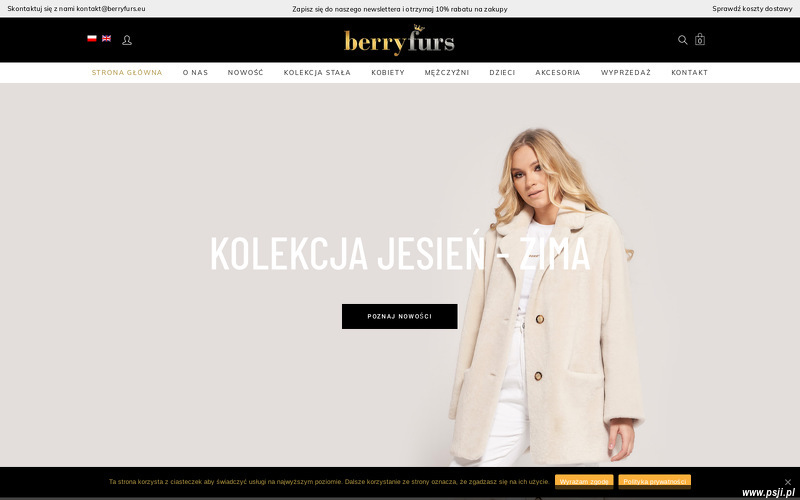Open Kolekcja Stała in the navigation
Screen dimensions: 800x500
tap(317, 72)
